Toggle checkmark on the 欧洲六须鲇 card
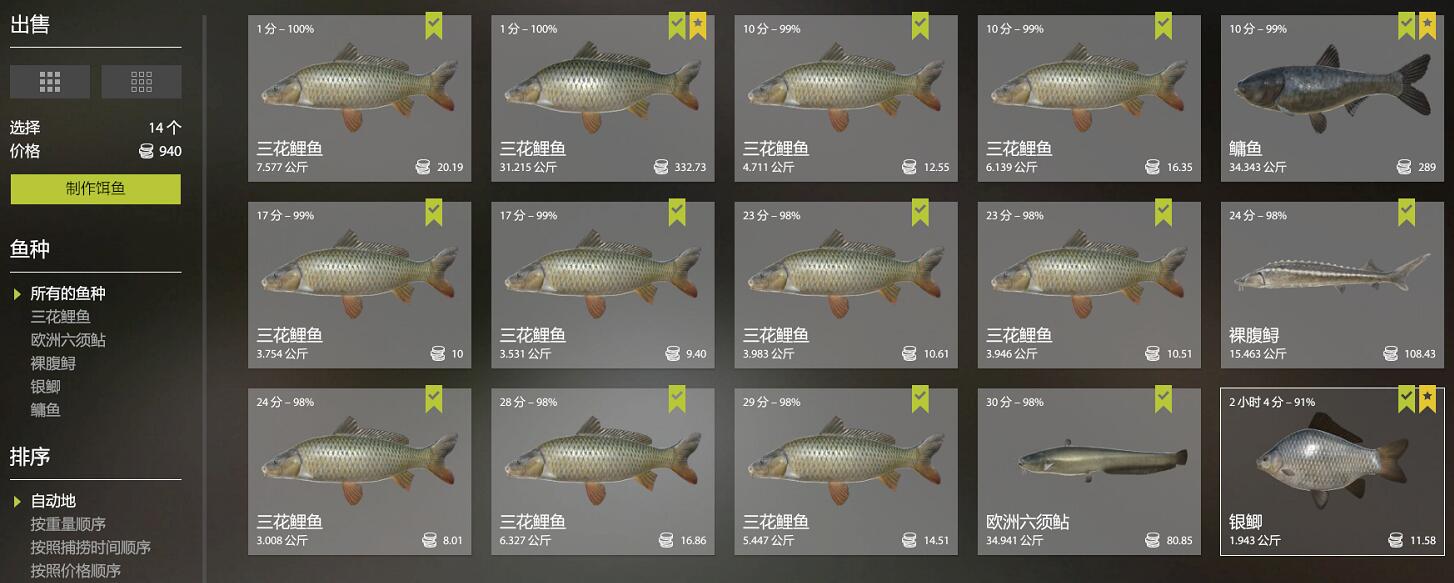1454x583 pixels. [x=1163, y=399]
